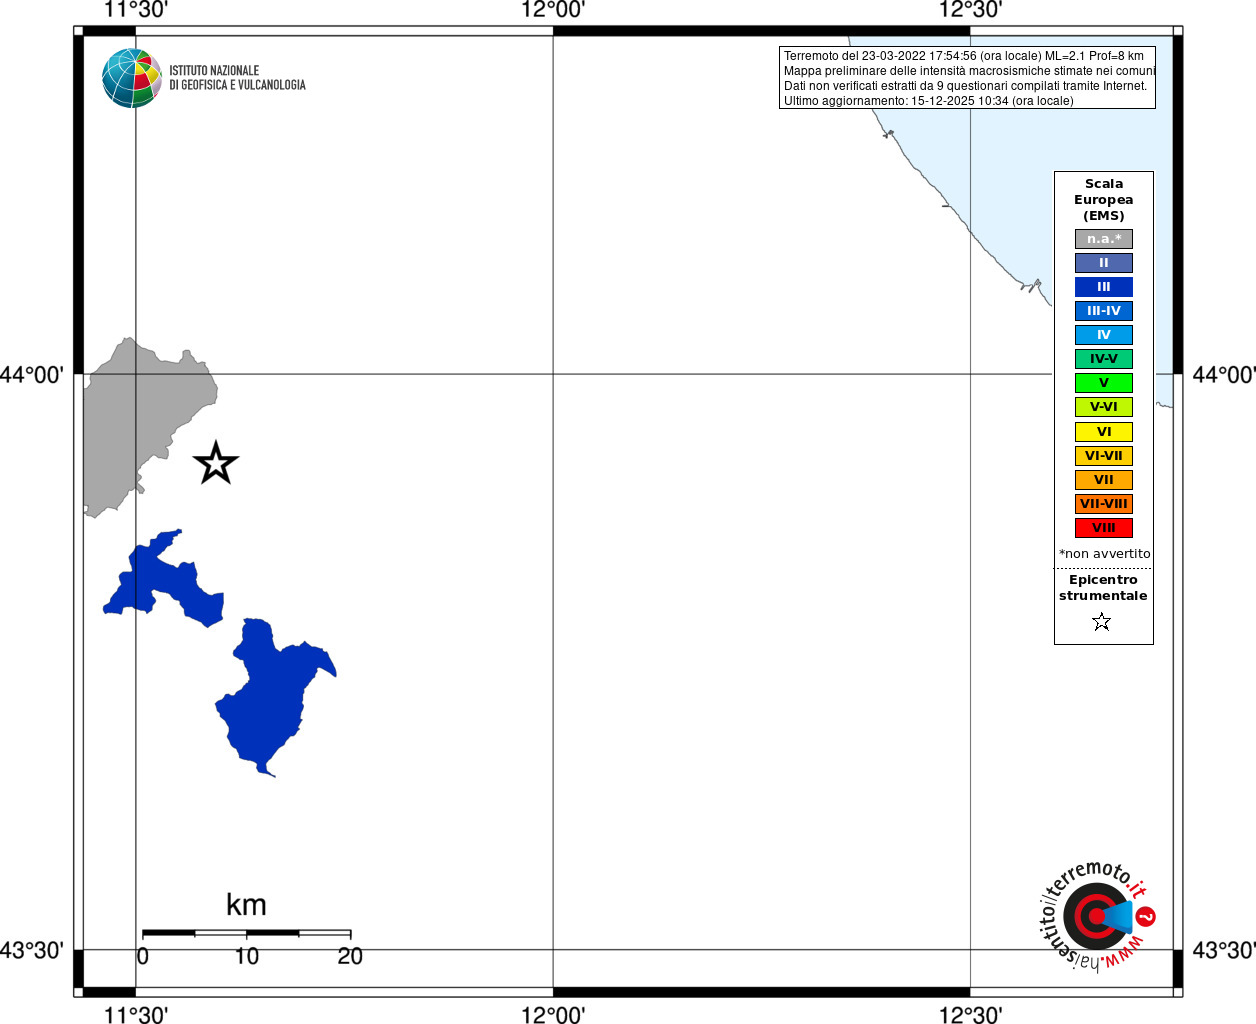Click the top 11°30' longitude label
1256x1024 pixels.
(x=136, y=10)
